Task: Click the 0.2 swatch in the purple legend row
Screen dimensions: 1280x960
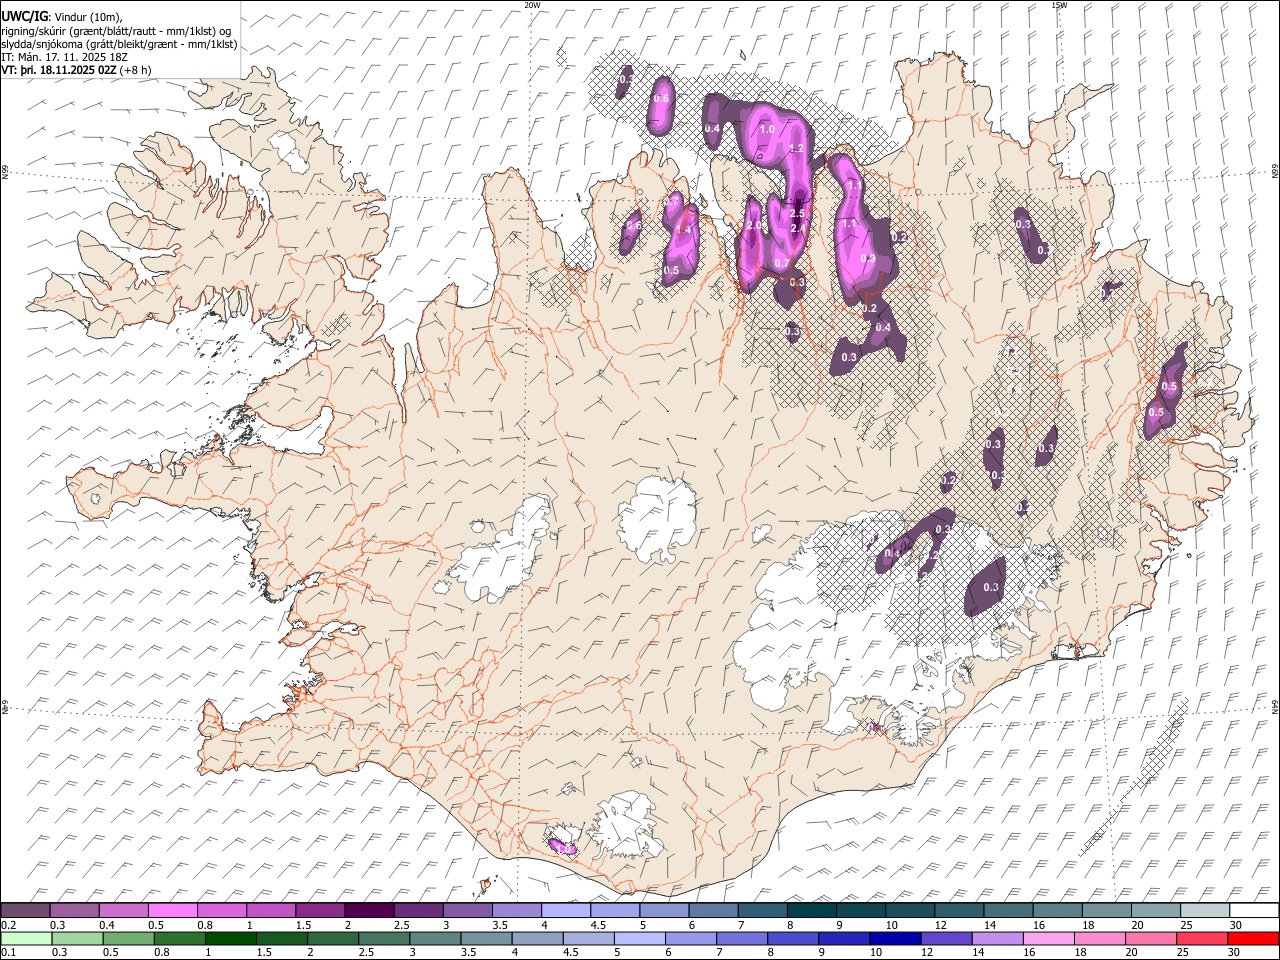Action: pos(25,910)
